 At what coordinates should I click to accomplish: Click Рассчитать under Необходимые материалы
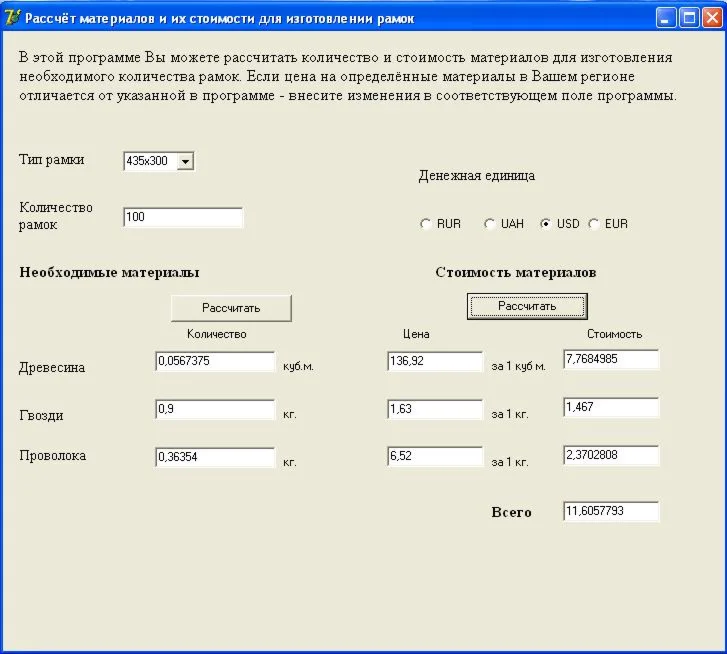pyautogui.click(x=231, y=308)
